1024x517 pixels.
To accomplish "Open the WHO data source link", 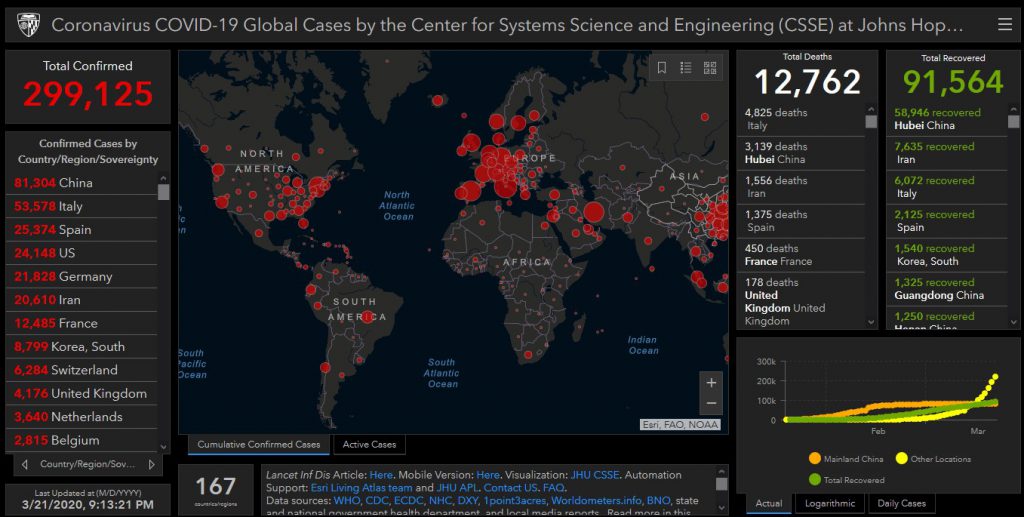I will 345,501.
